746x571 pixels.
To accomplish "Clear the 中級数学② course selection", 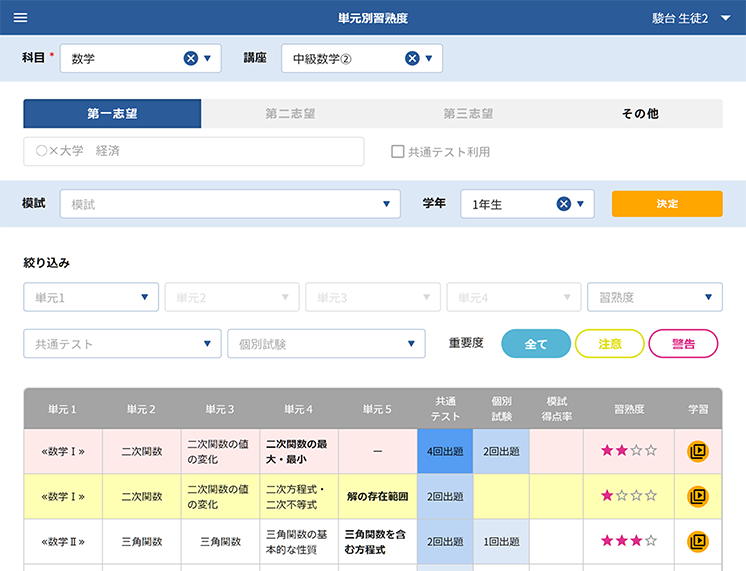I will [412, 59].
